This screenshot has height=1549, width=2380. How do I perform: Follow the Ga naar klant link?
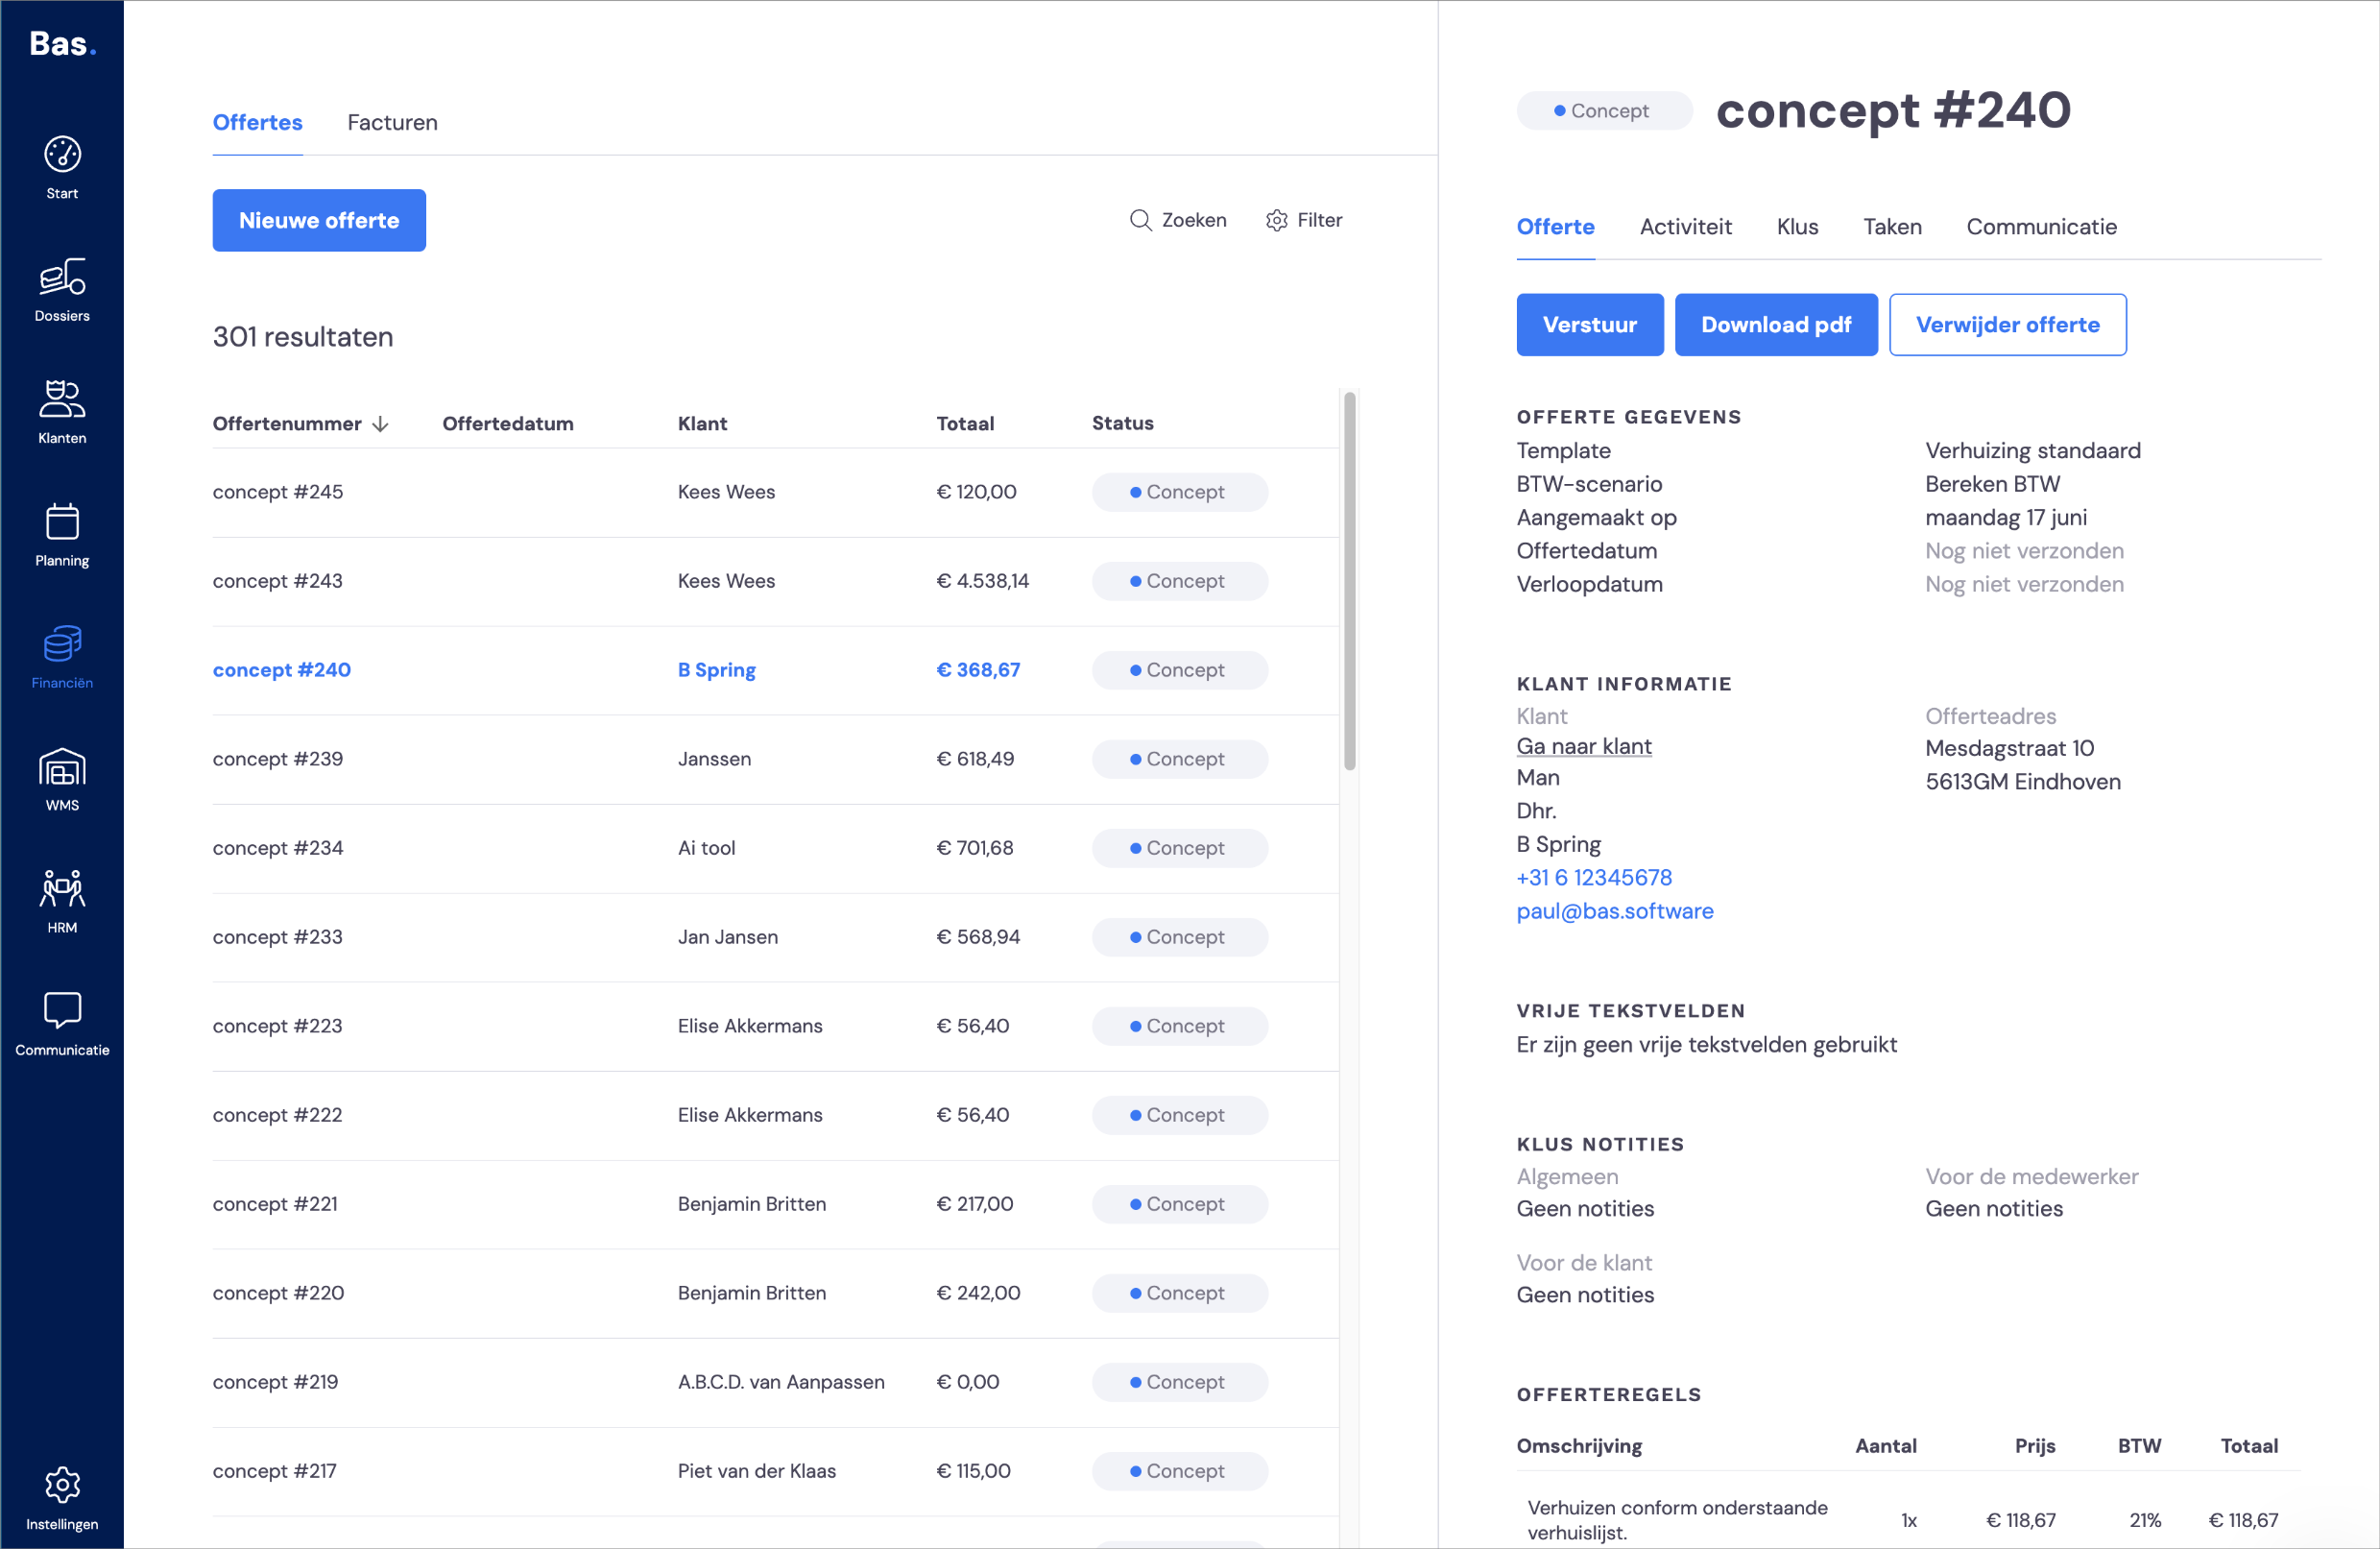coord(1584,746)
